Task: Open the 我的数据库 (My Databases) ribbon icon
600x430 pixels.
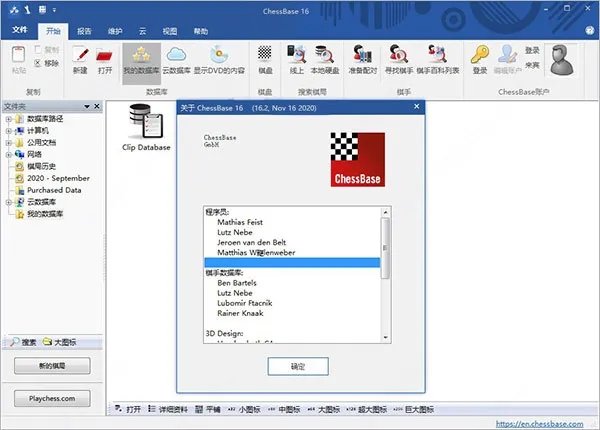Action: click(141, 56)
